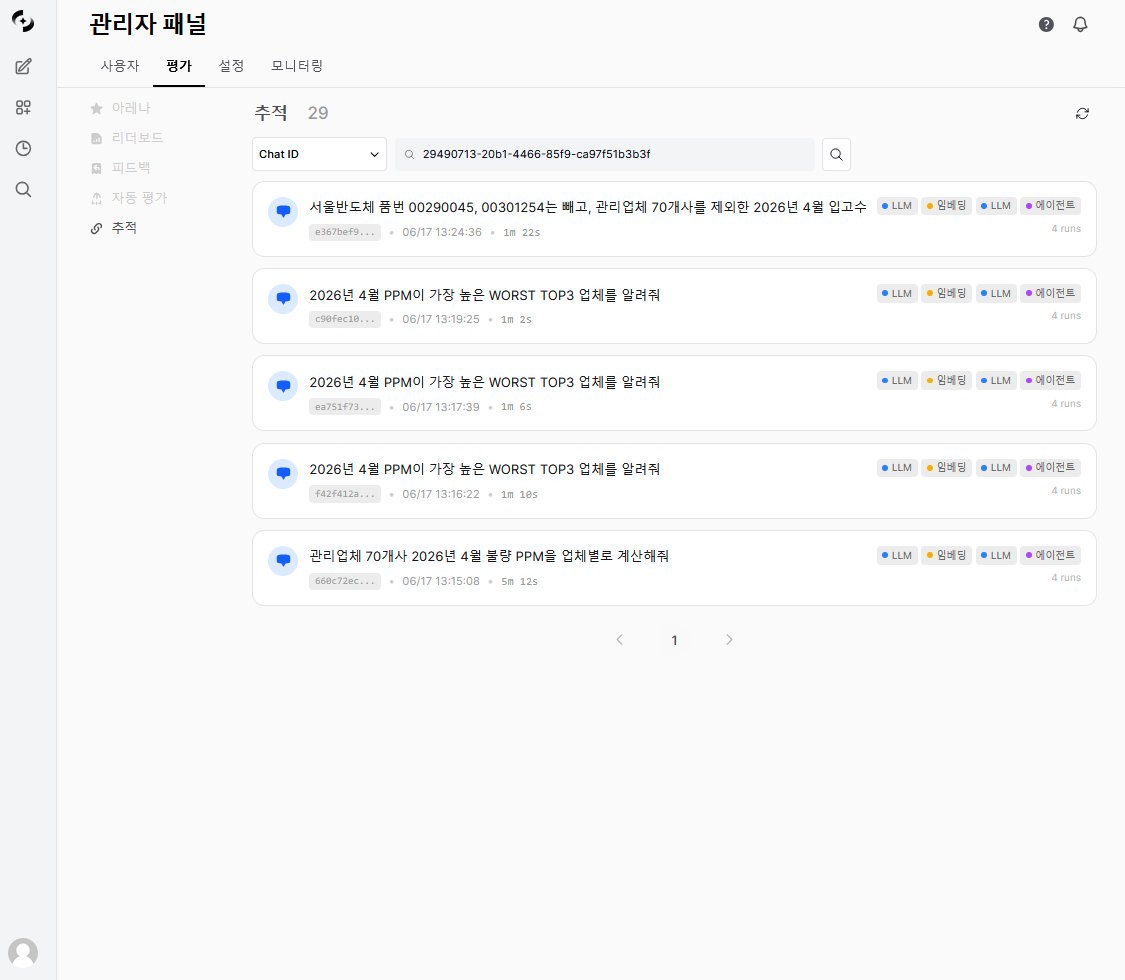This screenshot has width=1125, height=980.
Task: Click 임베딩 tag on trace c90fec10
Action: (x=946, y=293)
